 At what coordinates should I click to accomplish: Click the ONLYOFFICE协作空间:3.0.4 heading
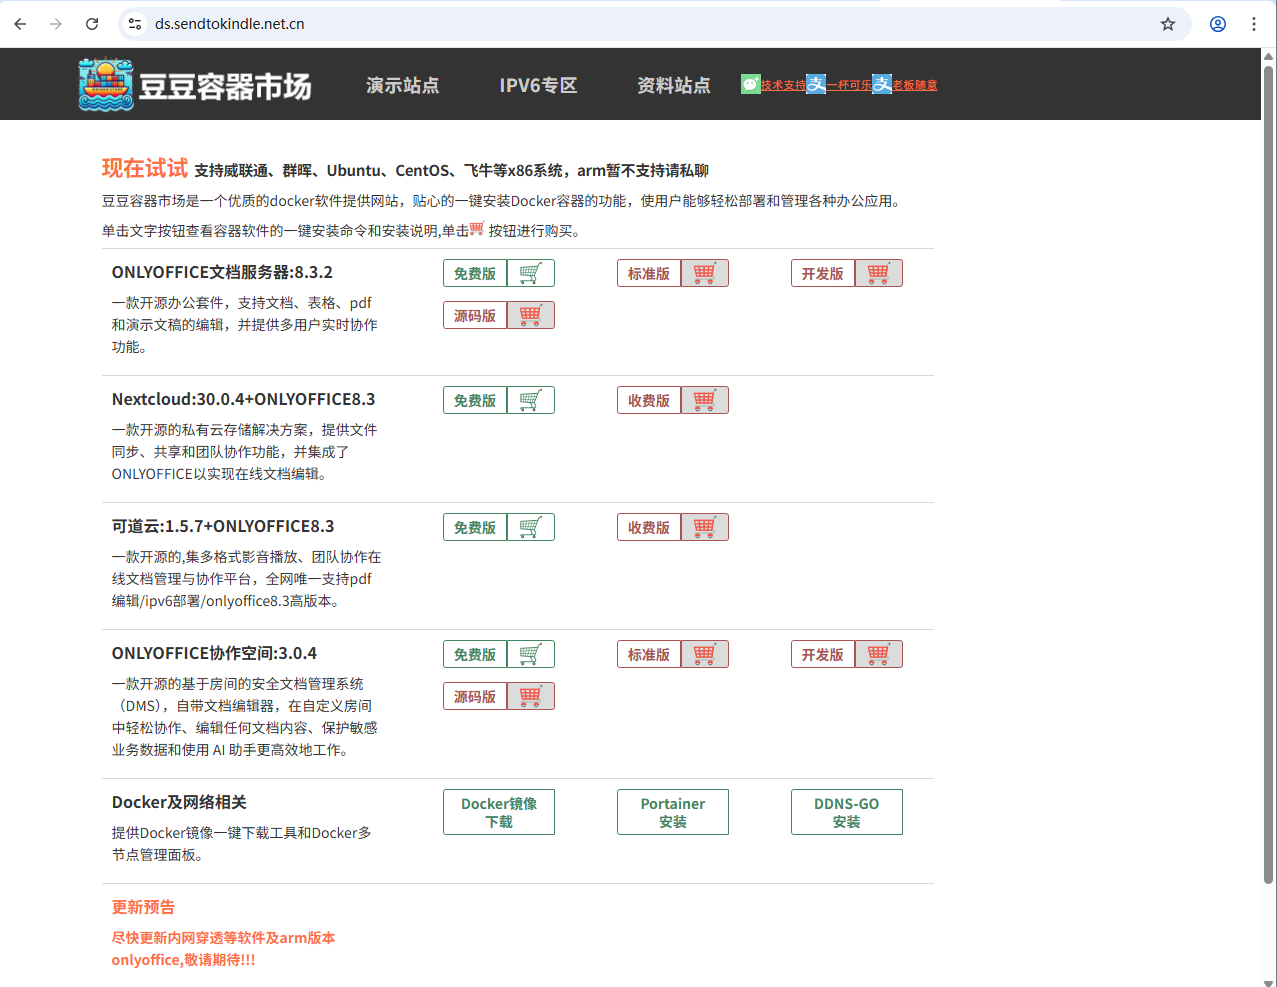coord(214,653)
